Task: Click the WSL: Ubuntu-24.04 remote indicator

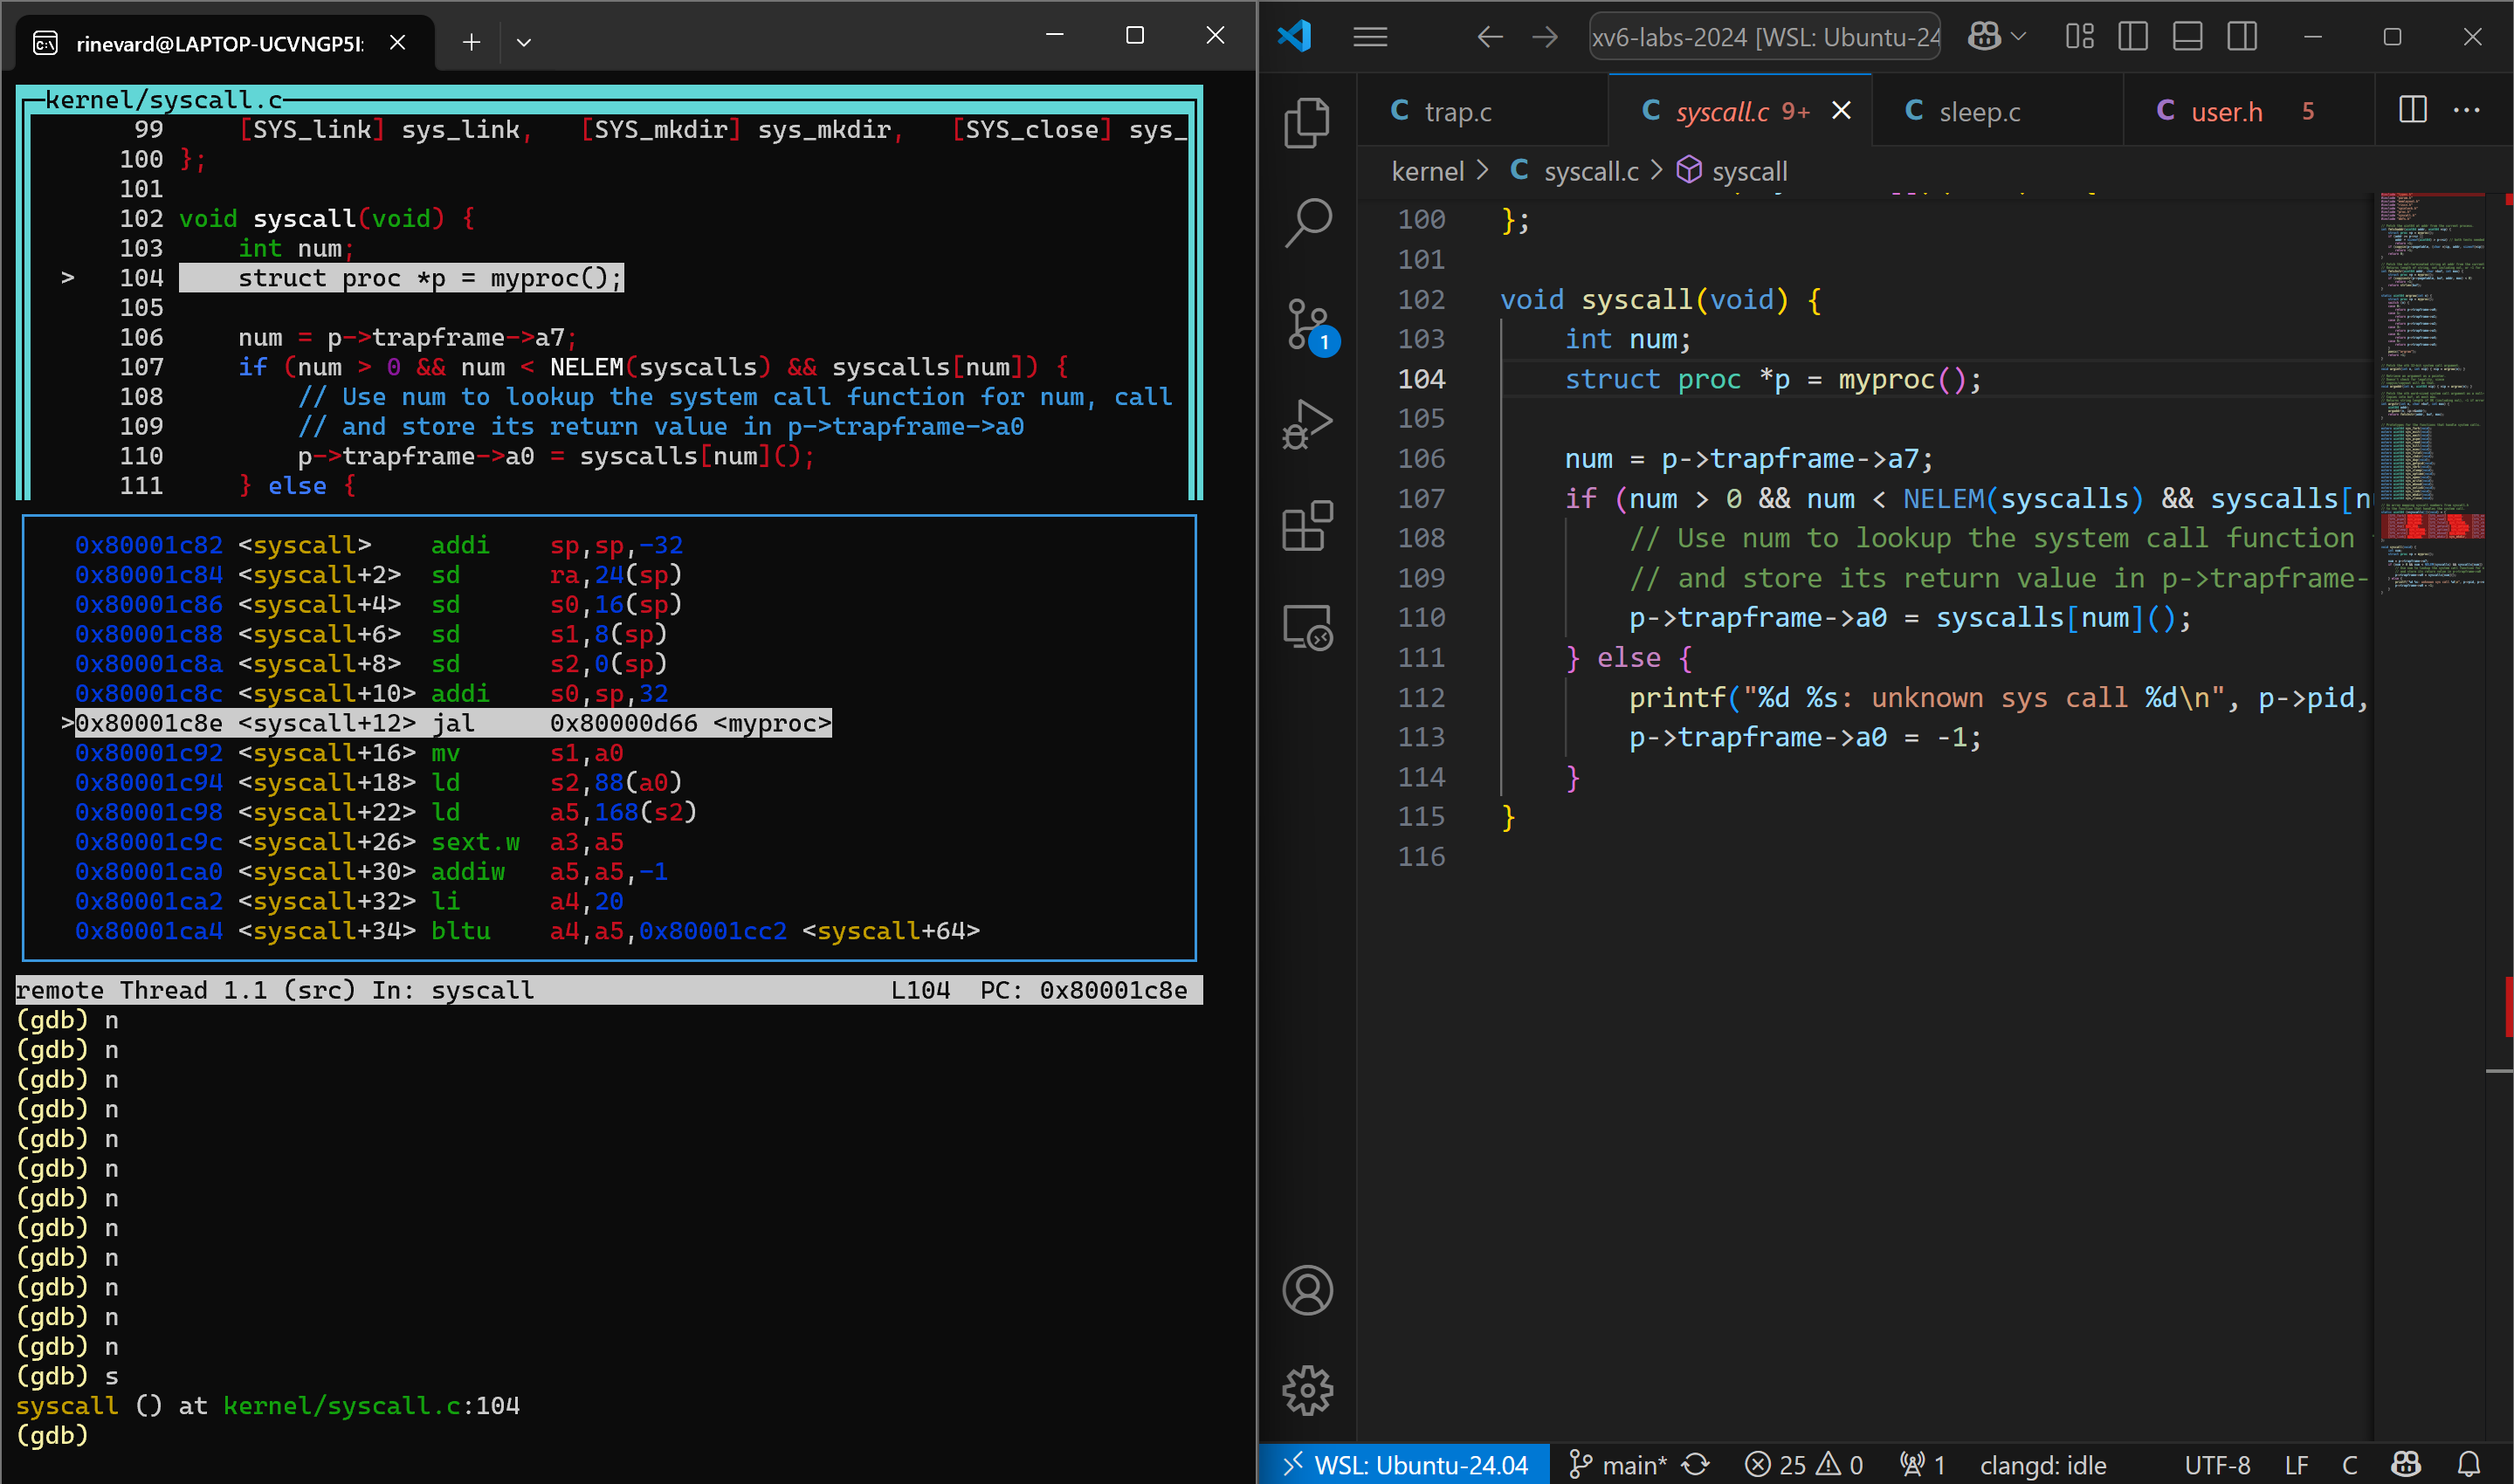Action: tap(1404, 1465)
